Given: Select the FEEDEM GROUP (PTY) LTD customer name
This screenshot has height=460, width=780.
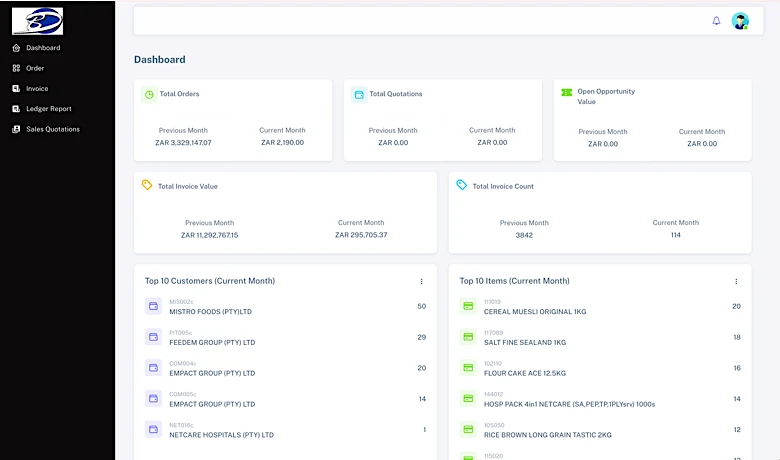Looking at the screenshot, I should (212, 343).
